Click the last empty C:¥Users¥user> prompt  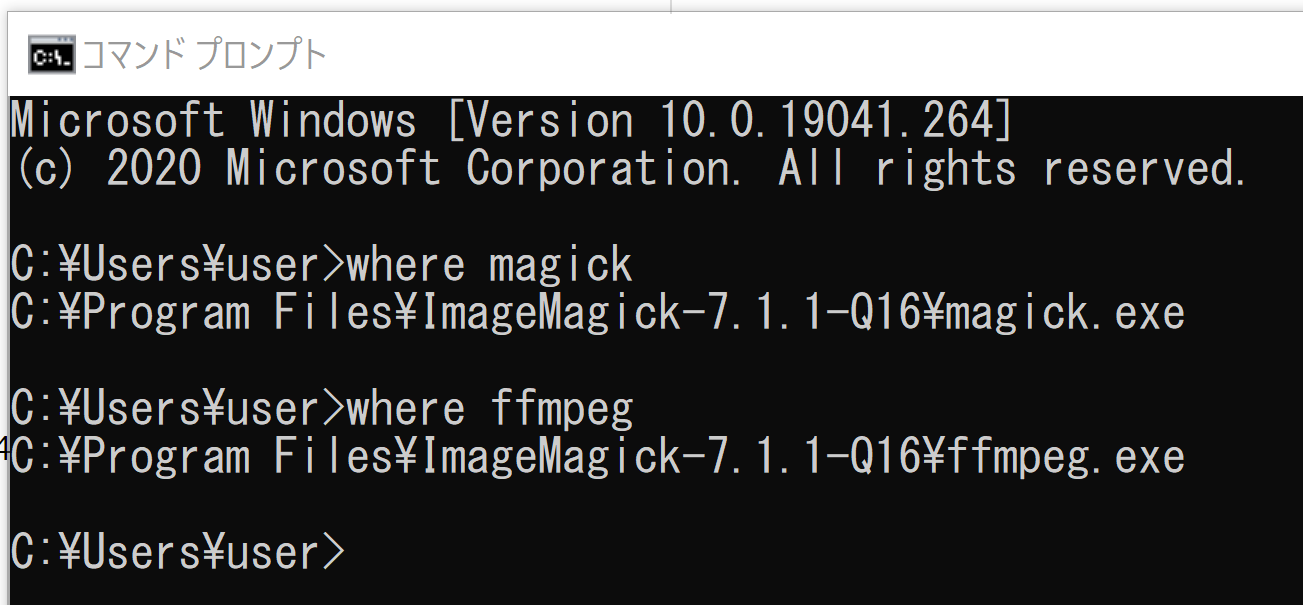click(x=178, y=552)
